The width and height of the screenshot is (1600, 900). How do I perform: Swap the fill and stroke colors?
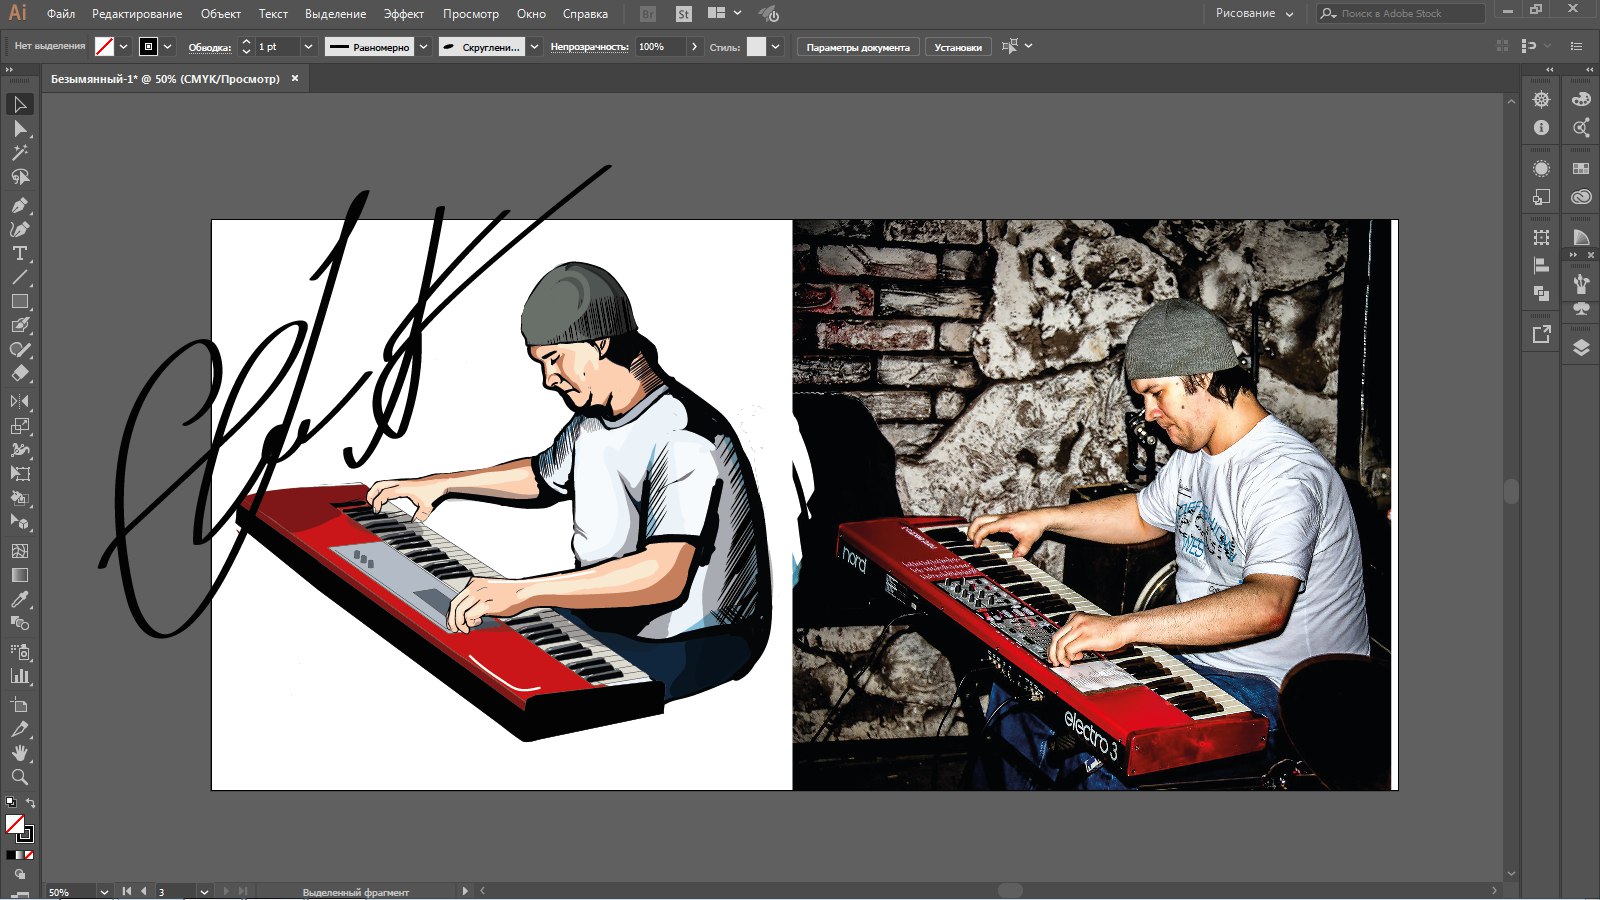30,803
